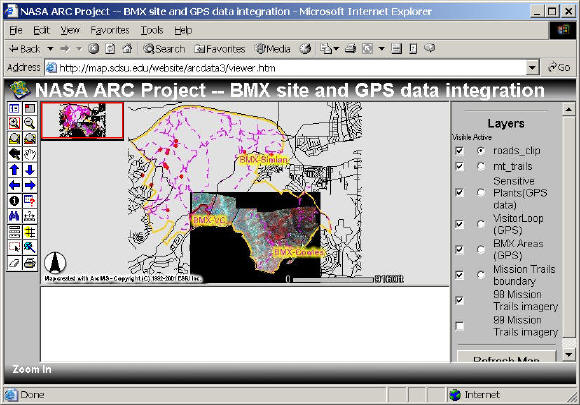Open the Find binoculars tool
Image resolution: width=580 pixels, height=405 pixels.
click(x=14, y=216)
